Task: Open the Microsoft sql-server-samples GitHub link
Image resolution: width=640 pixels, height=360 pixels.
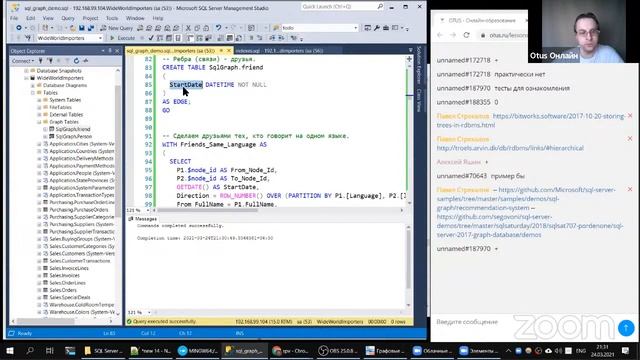Action: (x=526, y=199)
